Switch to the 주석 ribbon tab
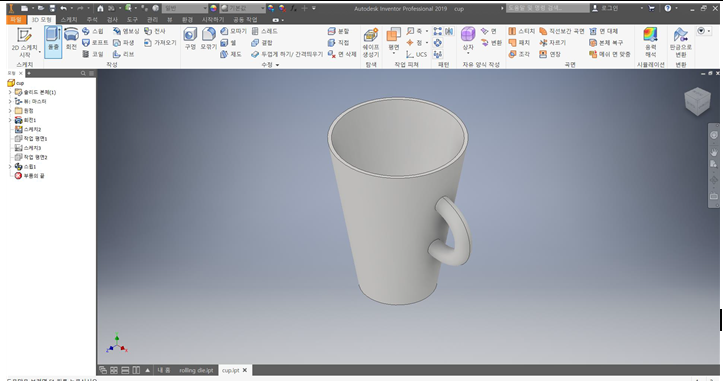Viewport: 723px width, 381px height. coord(92,19)
